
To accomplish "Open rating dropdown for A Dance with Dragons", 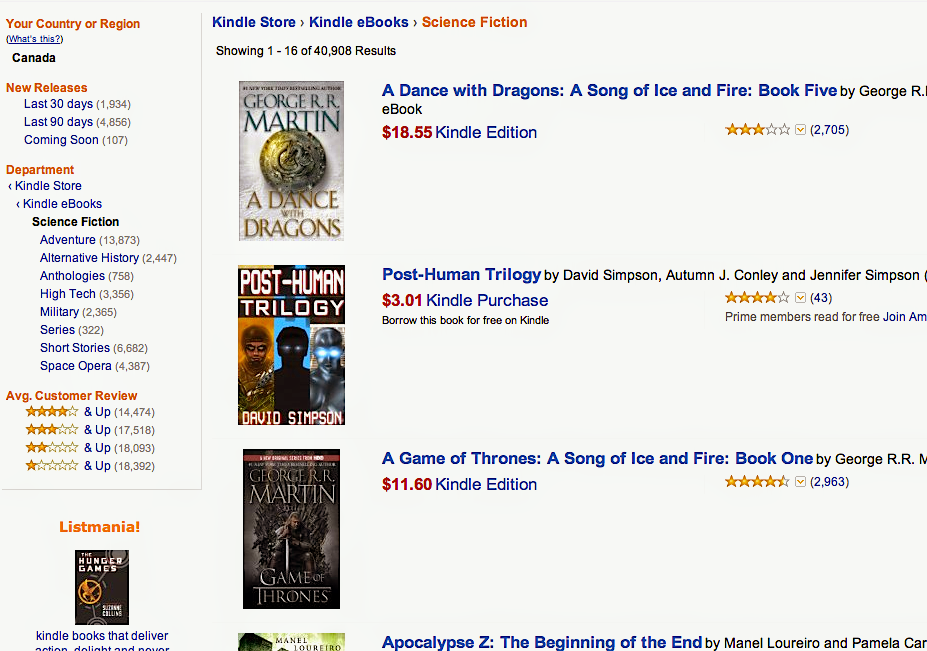I will [x=800, y=130].
